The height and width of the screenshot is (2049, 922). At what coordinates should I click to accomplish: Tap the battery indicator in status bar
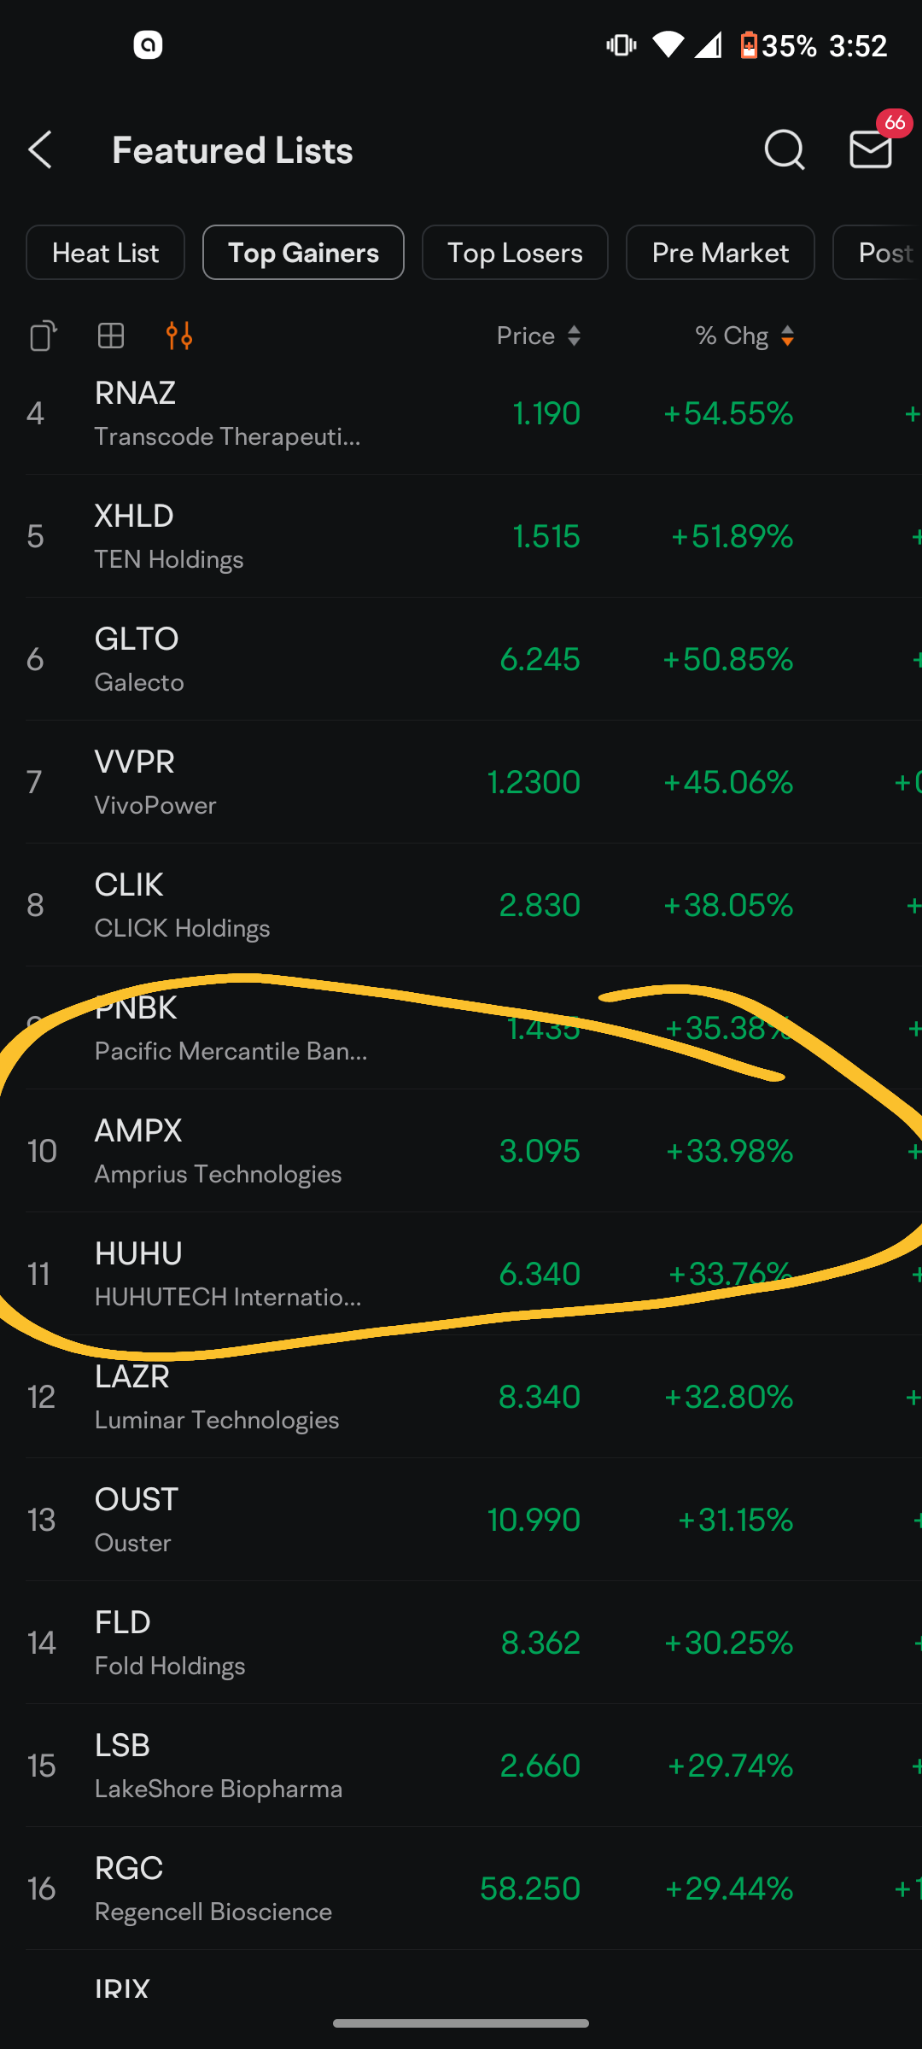748,45
